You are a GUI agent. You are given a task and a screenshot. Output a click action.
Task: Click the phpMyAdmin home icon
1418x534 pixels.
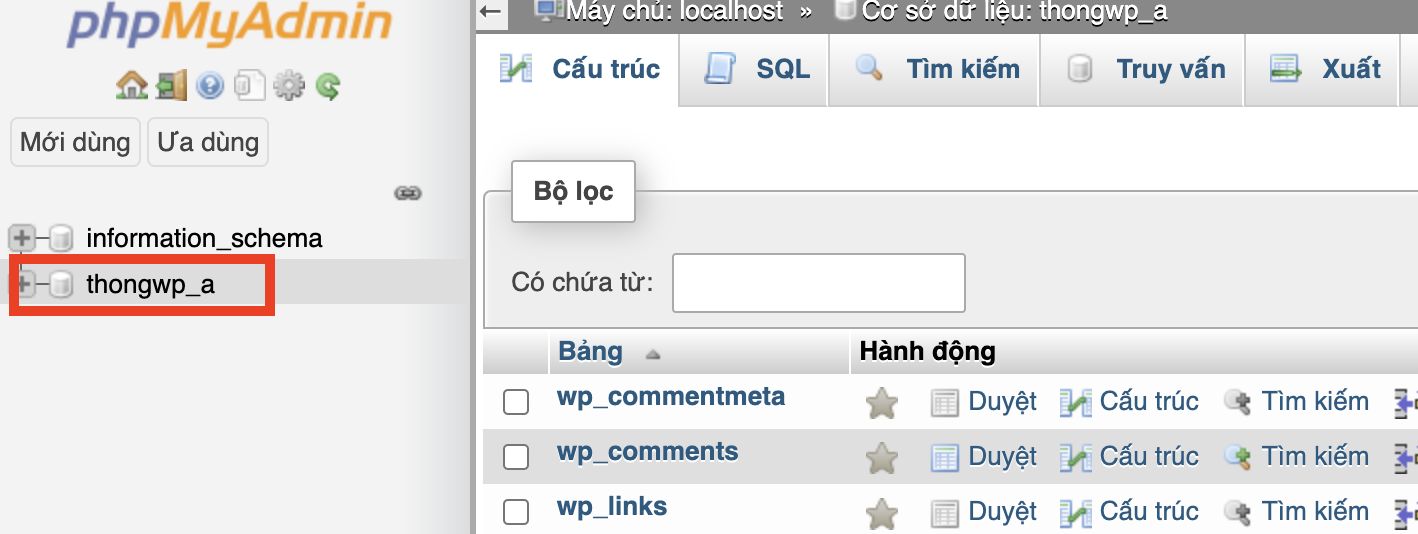point(131,86)
